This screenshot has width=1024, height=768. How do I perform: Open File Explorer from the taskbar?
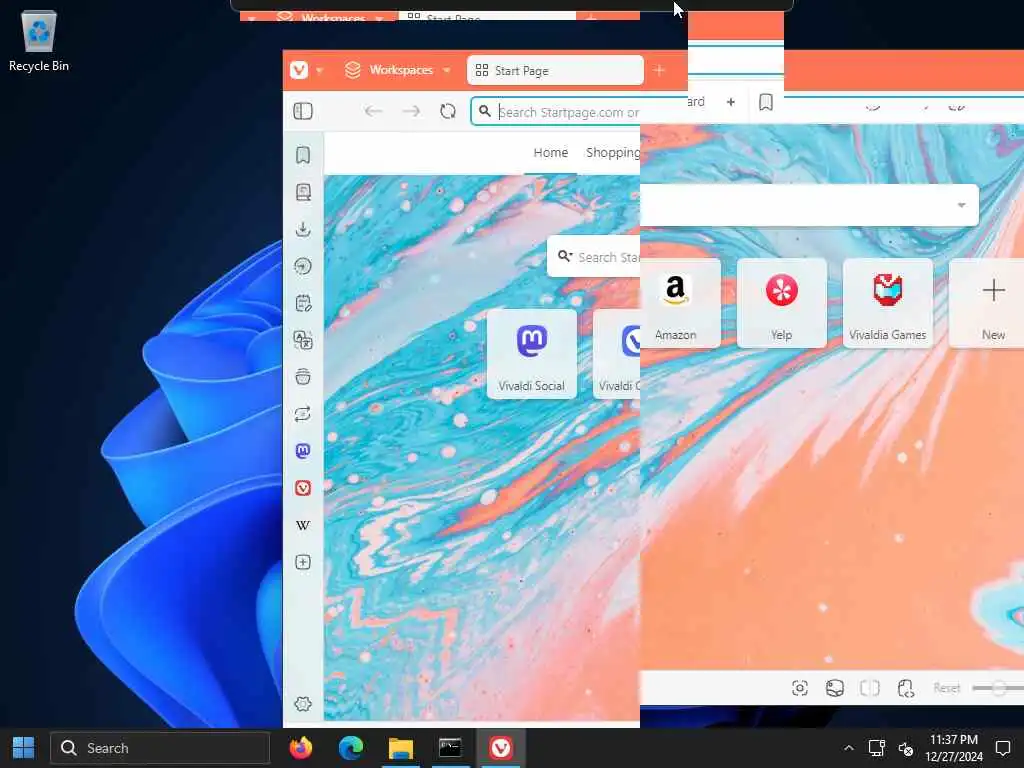coord(401,748)
